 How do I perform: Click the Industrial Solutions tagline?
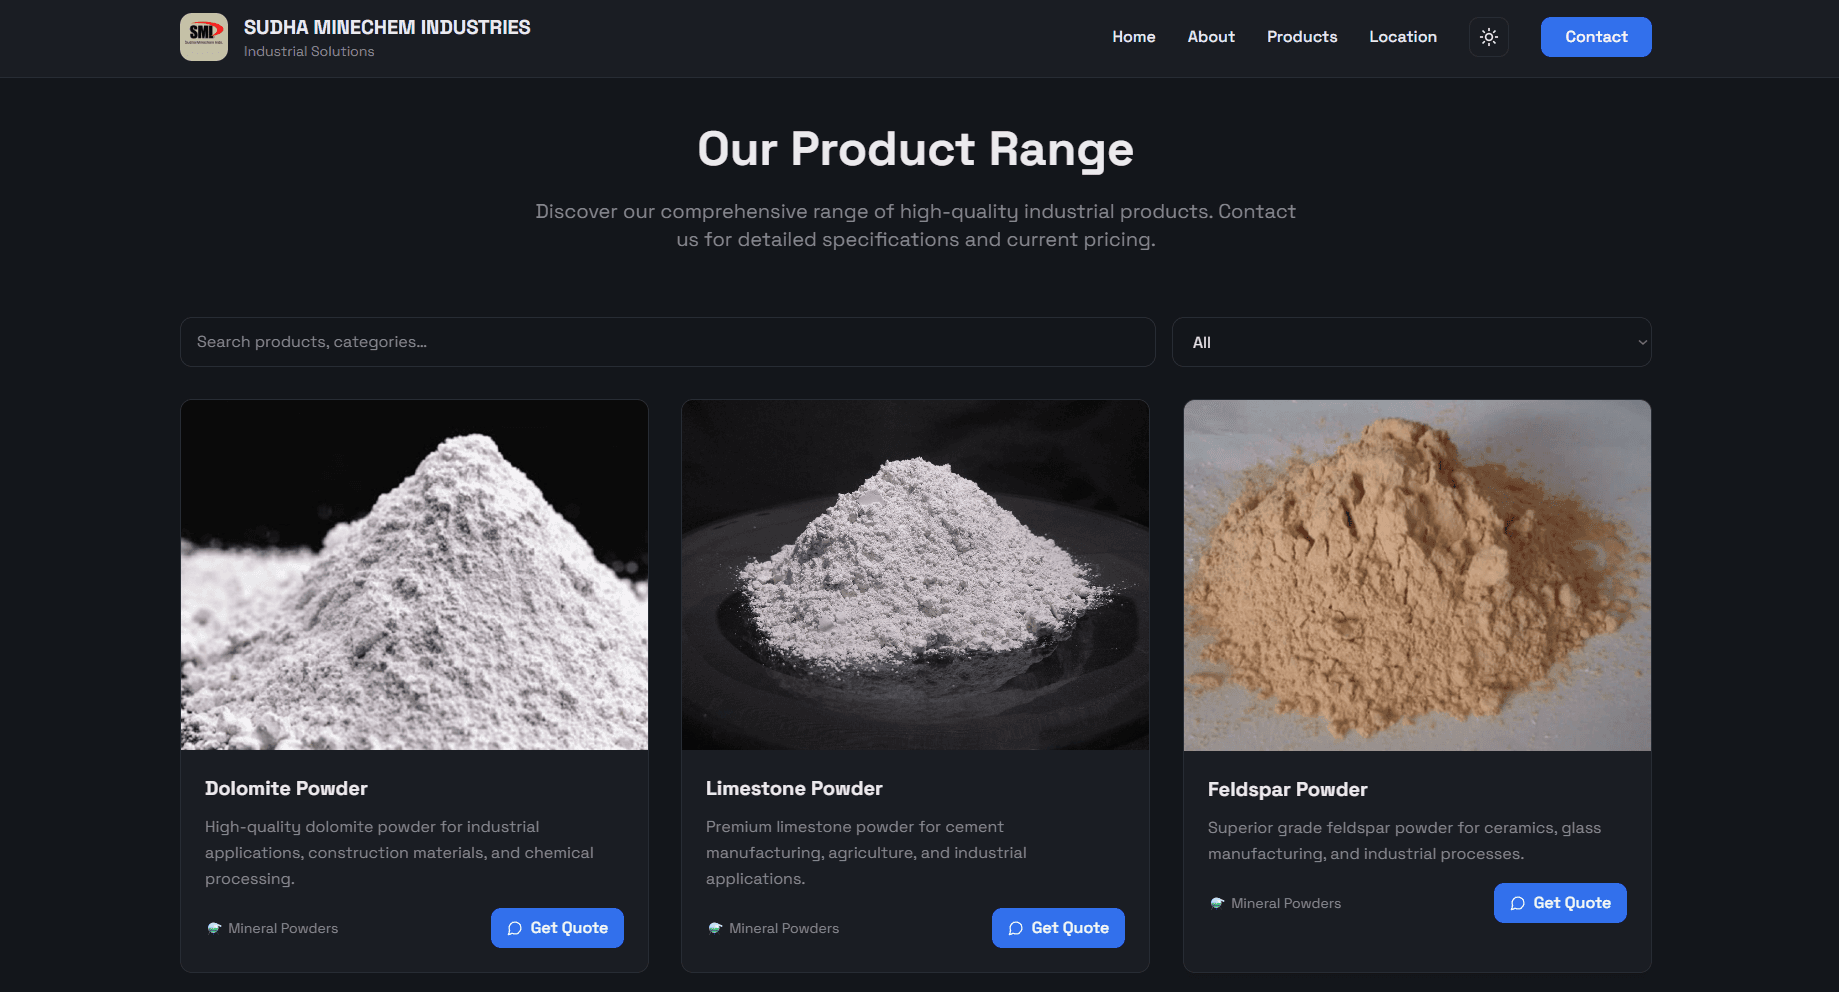coord(309,51)
